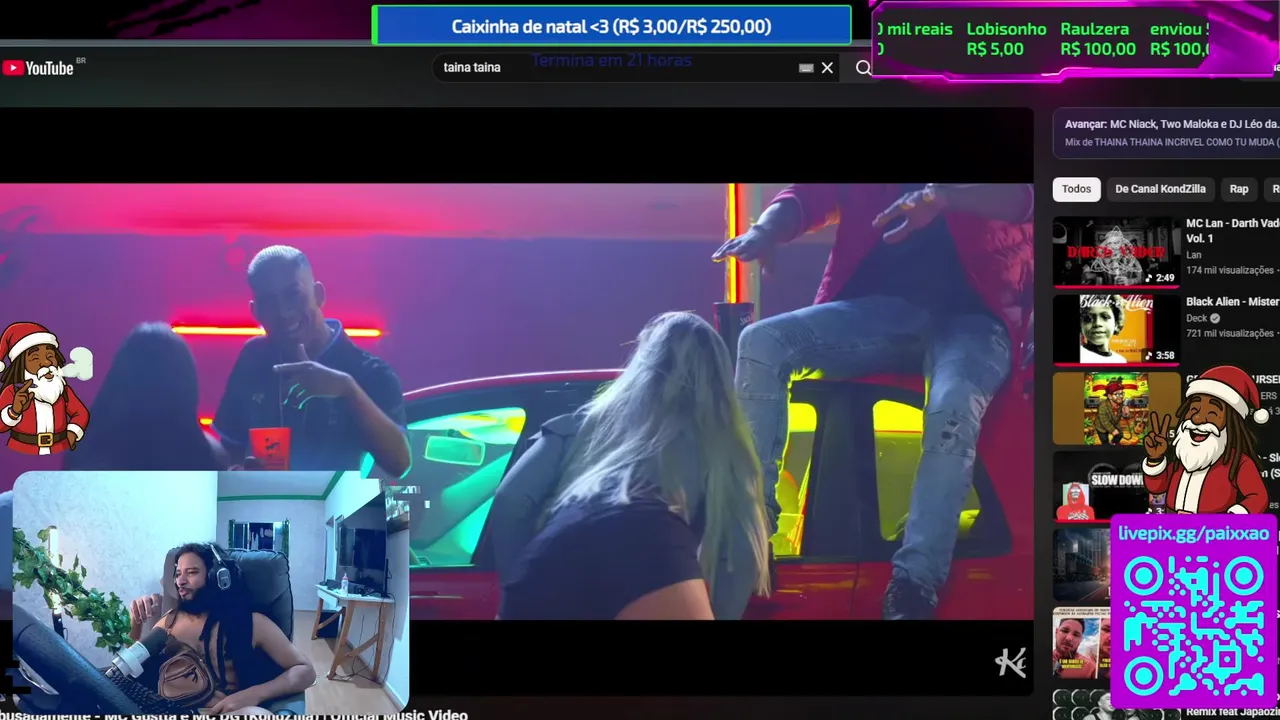Click the 'Mix de THAINA THAINA' subtitle text
The width and height of the screenshot is (1280, 720).
pyautogui.click(x=1172, y=142)
